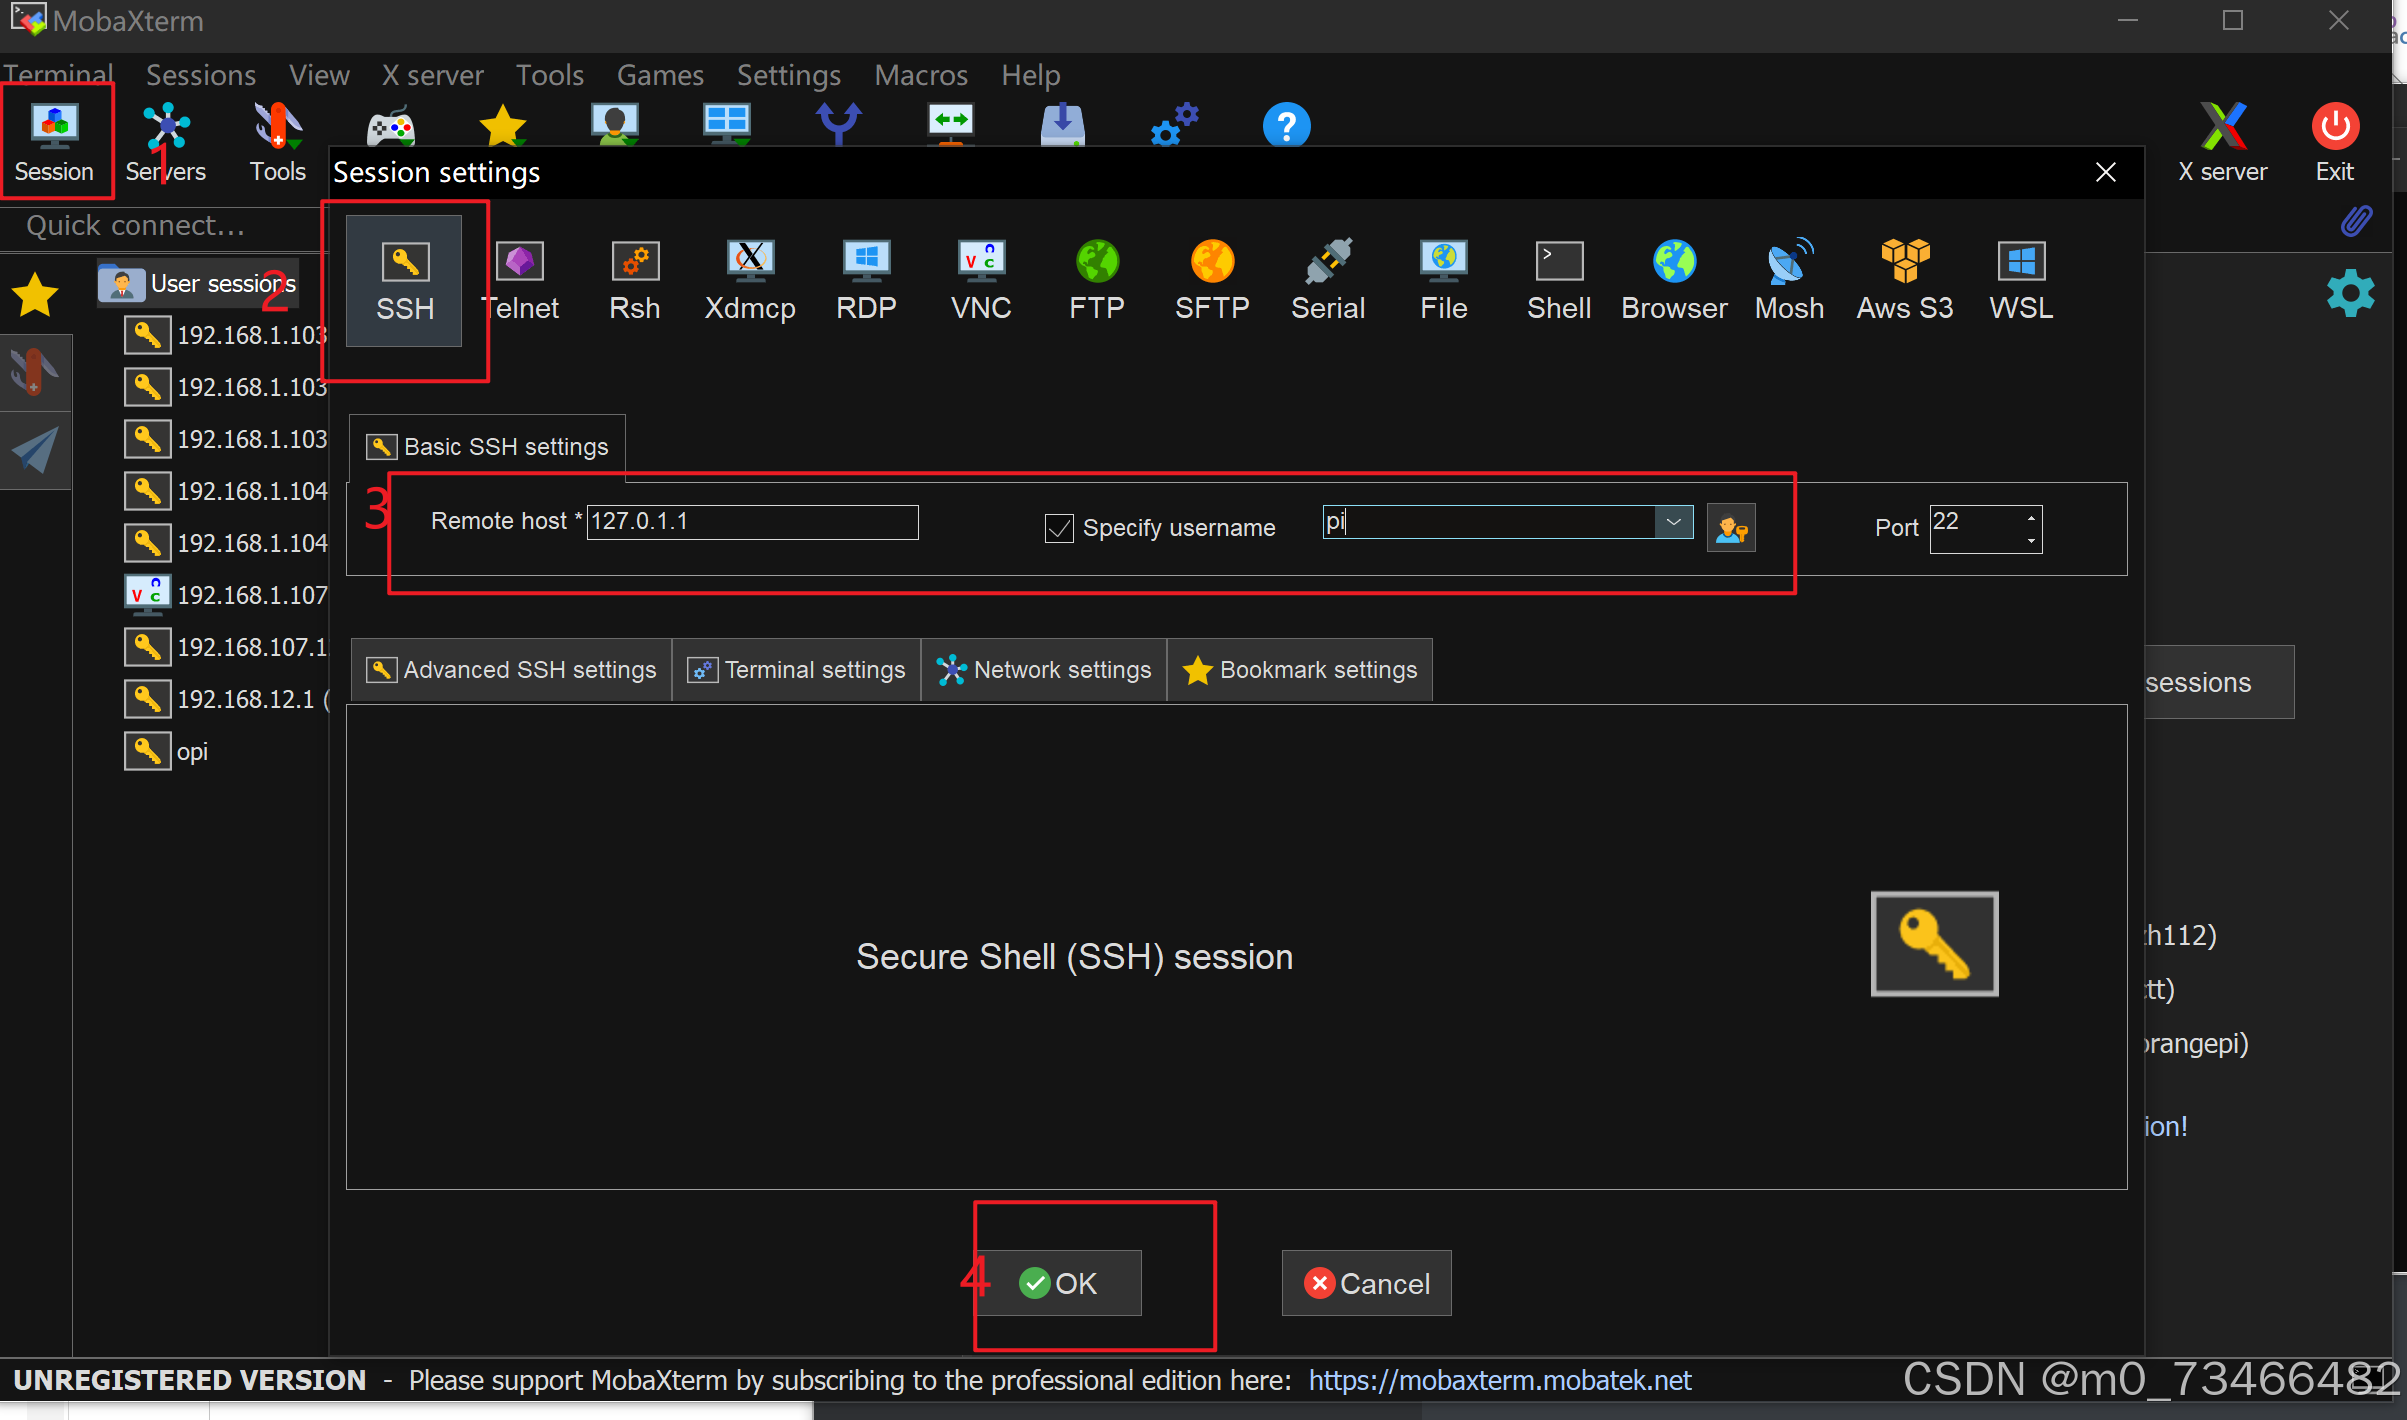Open the mobaxterm.mobatek.net link
Screen dimensions: 2407x1420
tap(1499, 1381)
